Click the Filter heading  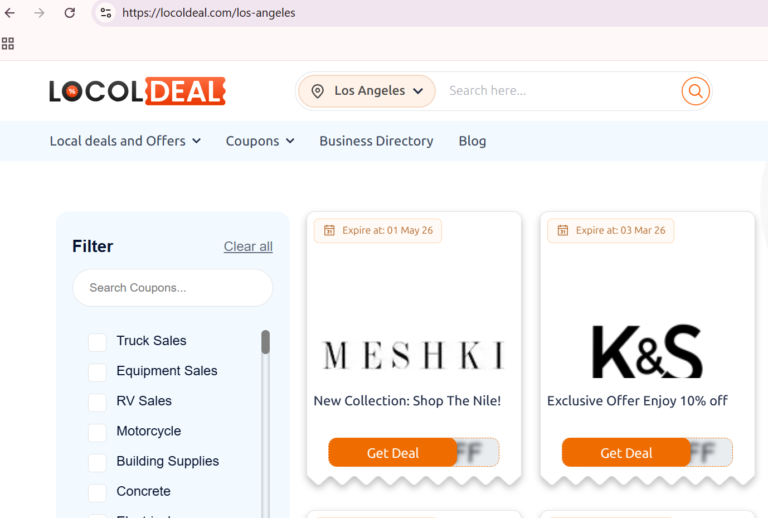click(x=93, y=246)
